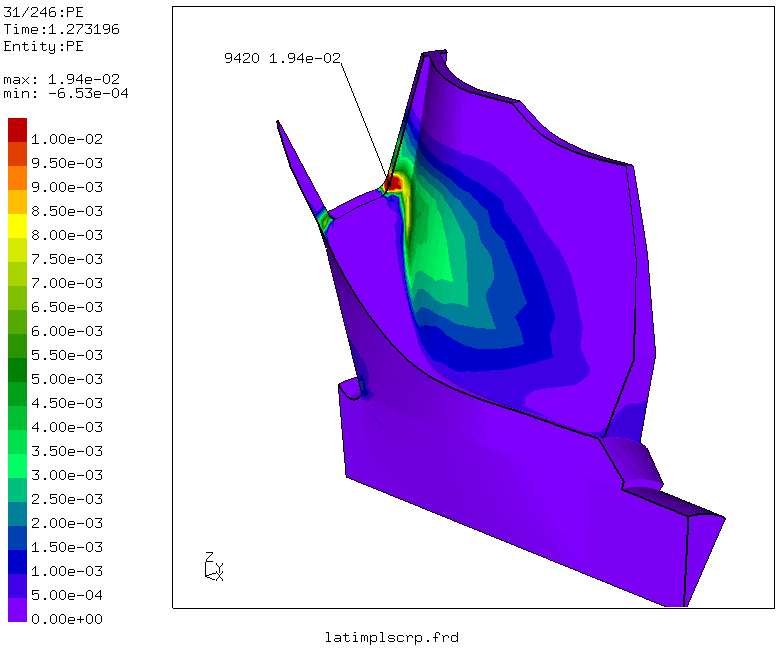Click the legend value 4.50e-03
Screen dimensions: 784x672
pyautogui.click(x=67, y=403)
